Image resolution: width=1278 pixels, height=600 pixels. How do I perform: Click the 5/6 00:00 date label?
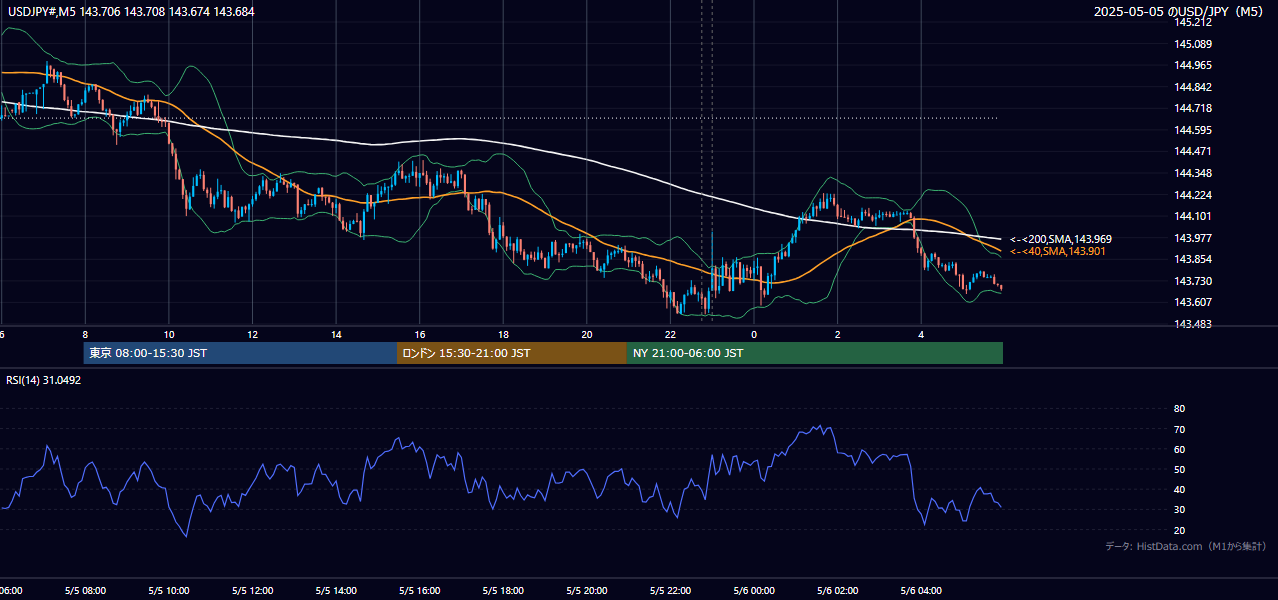(754, 591)
